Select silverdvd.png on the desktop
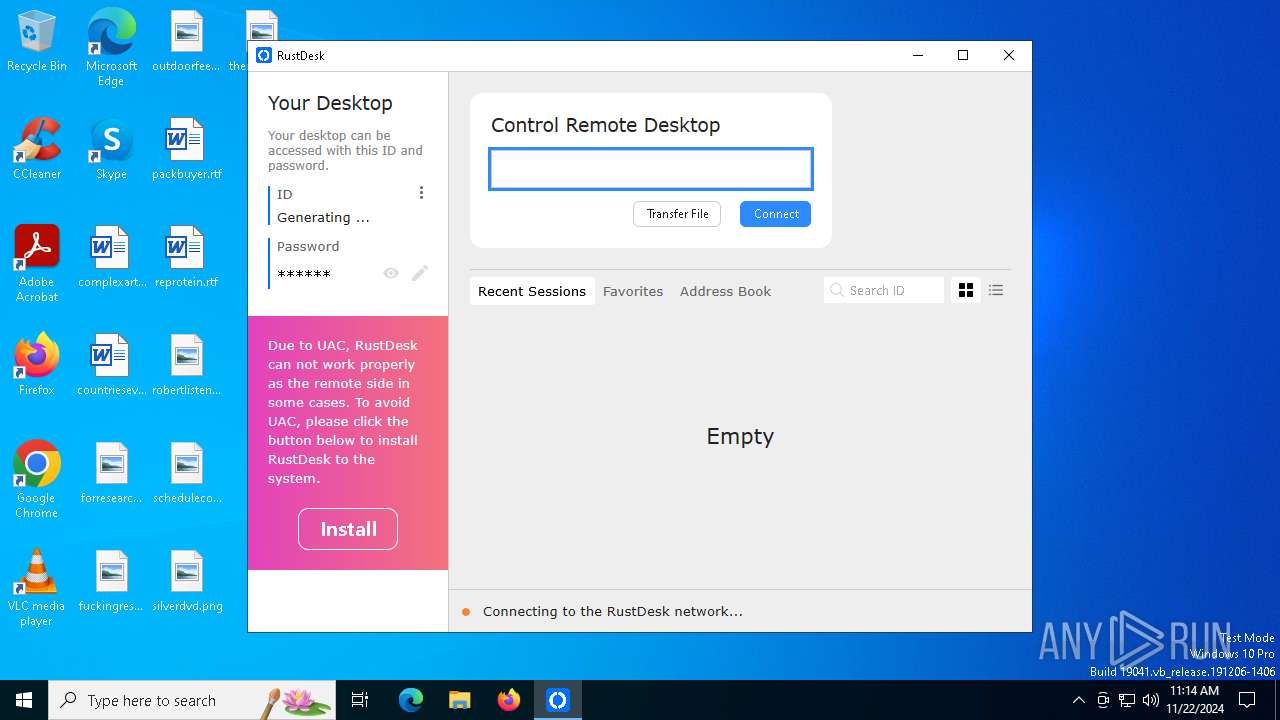The height and width of the screenshot is (720, 1280). [186, 581]
